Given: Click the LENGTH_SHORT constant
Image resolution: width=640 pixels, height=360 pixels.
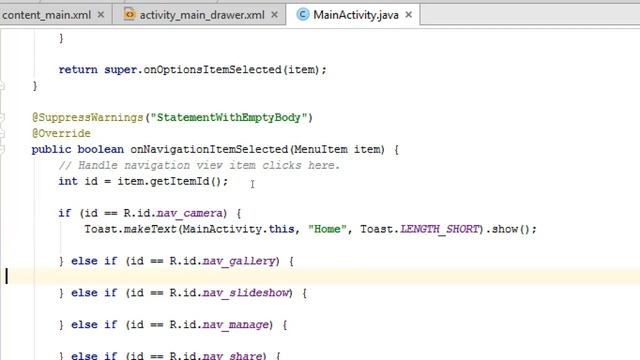Looking at the screenshot, I should pyautogui.click(x=439, y=229).
